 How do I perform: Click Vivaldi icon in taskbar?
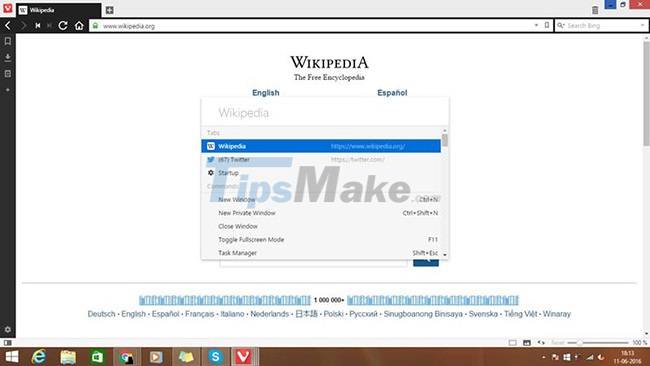click(x=243, y=357)
